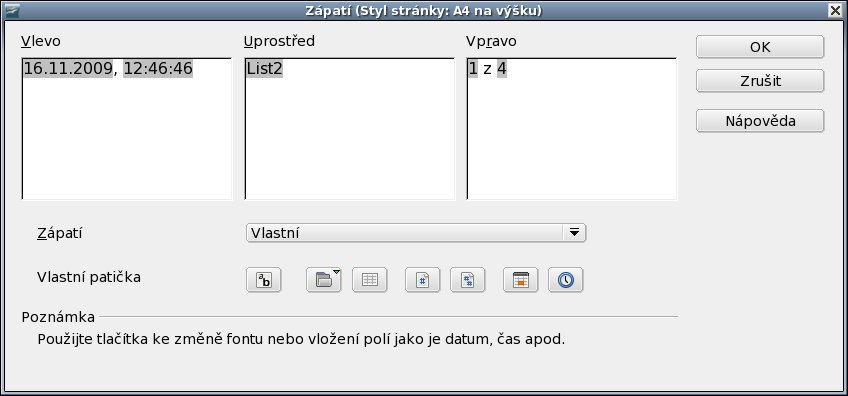
Task: Click inside the Vlevo footer text area
Action: (x=127, y=129)
